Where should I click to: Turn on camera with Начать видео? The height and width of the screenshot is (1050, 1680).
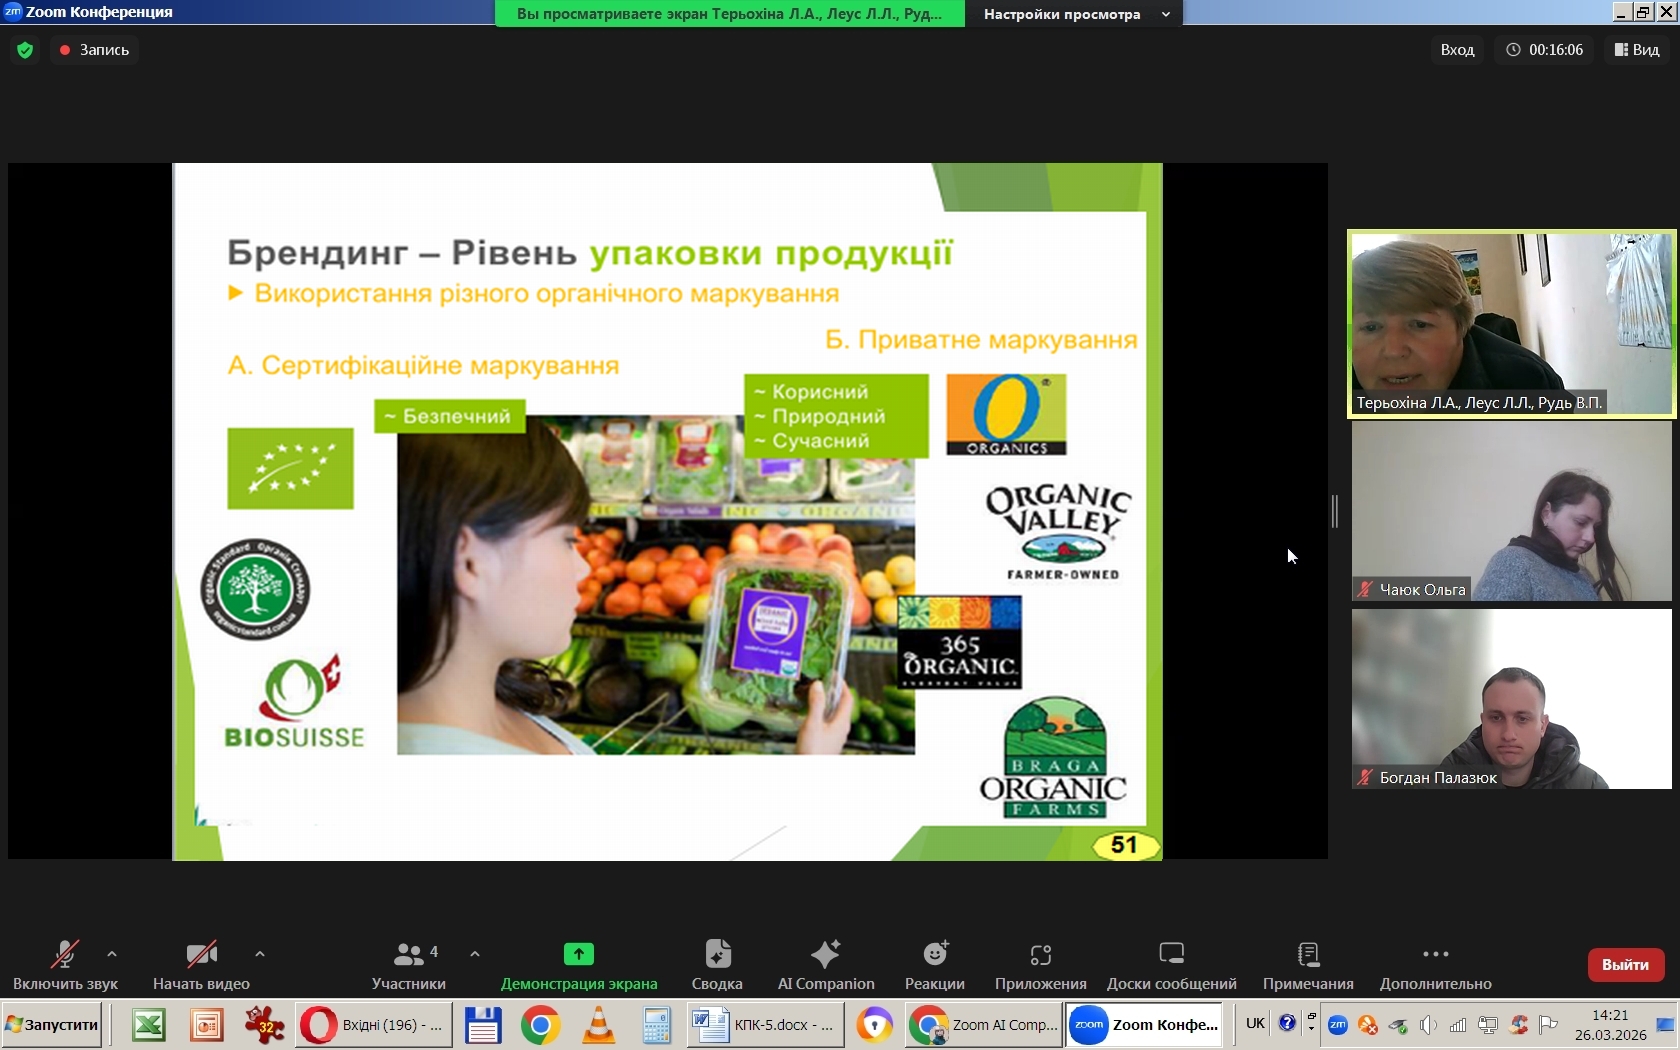201,955
